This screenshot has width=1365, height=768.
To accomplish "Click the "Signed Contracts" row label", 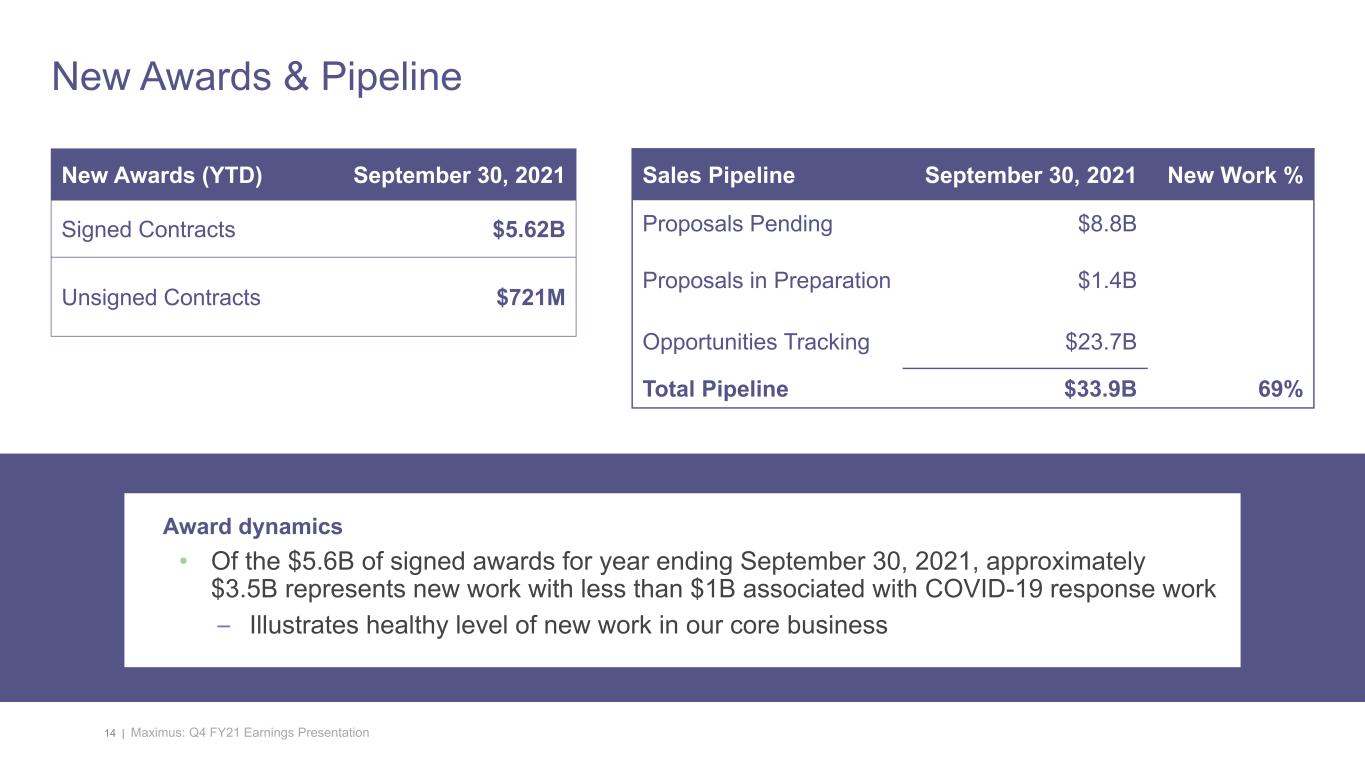I will point(149,230).
